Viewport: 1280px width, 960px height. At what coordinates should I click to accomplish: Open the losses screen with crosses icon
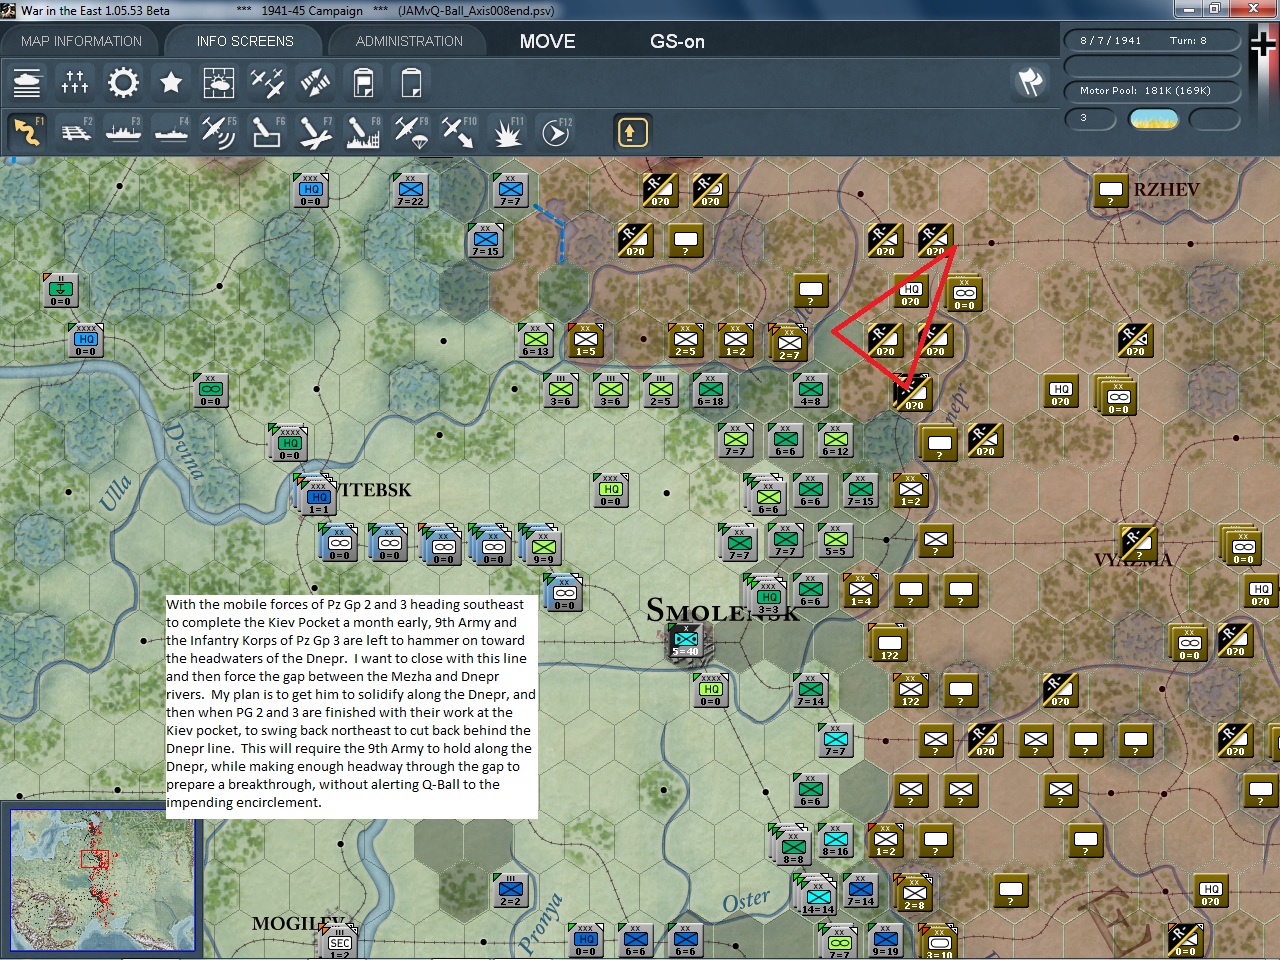(75, 82)
